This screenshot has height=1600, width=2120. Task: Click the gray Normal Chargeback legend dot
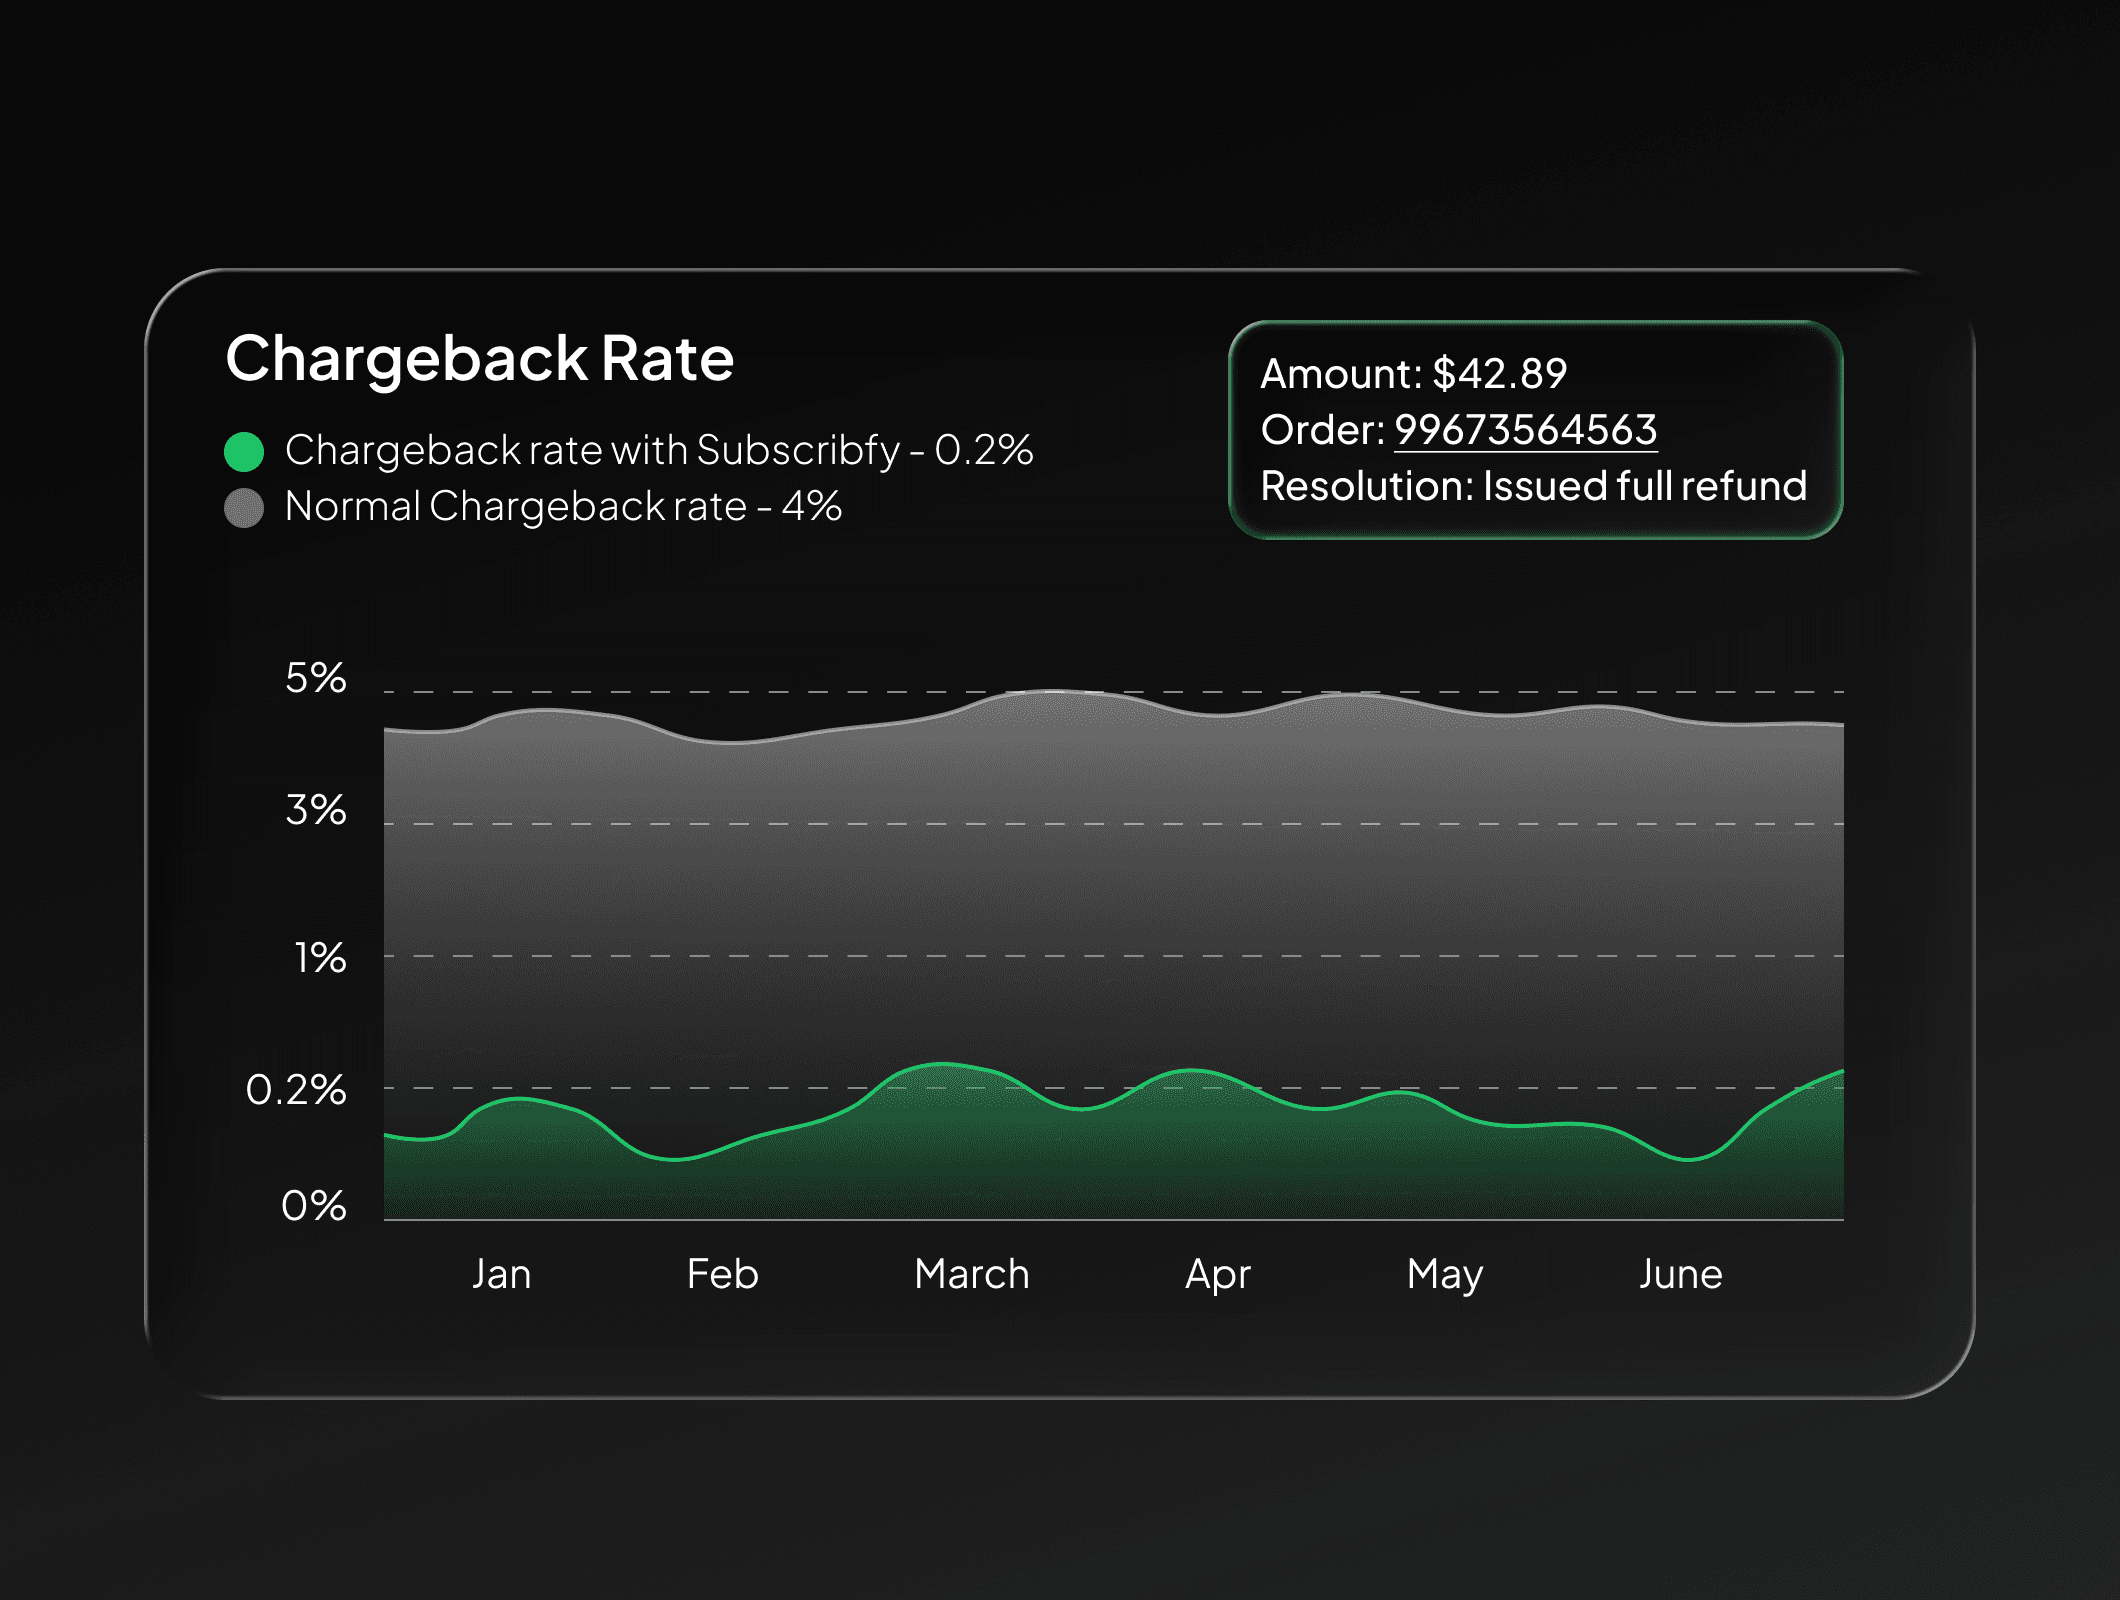click(x=244, y=508)
